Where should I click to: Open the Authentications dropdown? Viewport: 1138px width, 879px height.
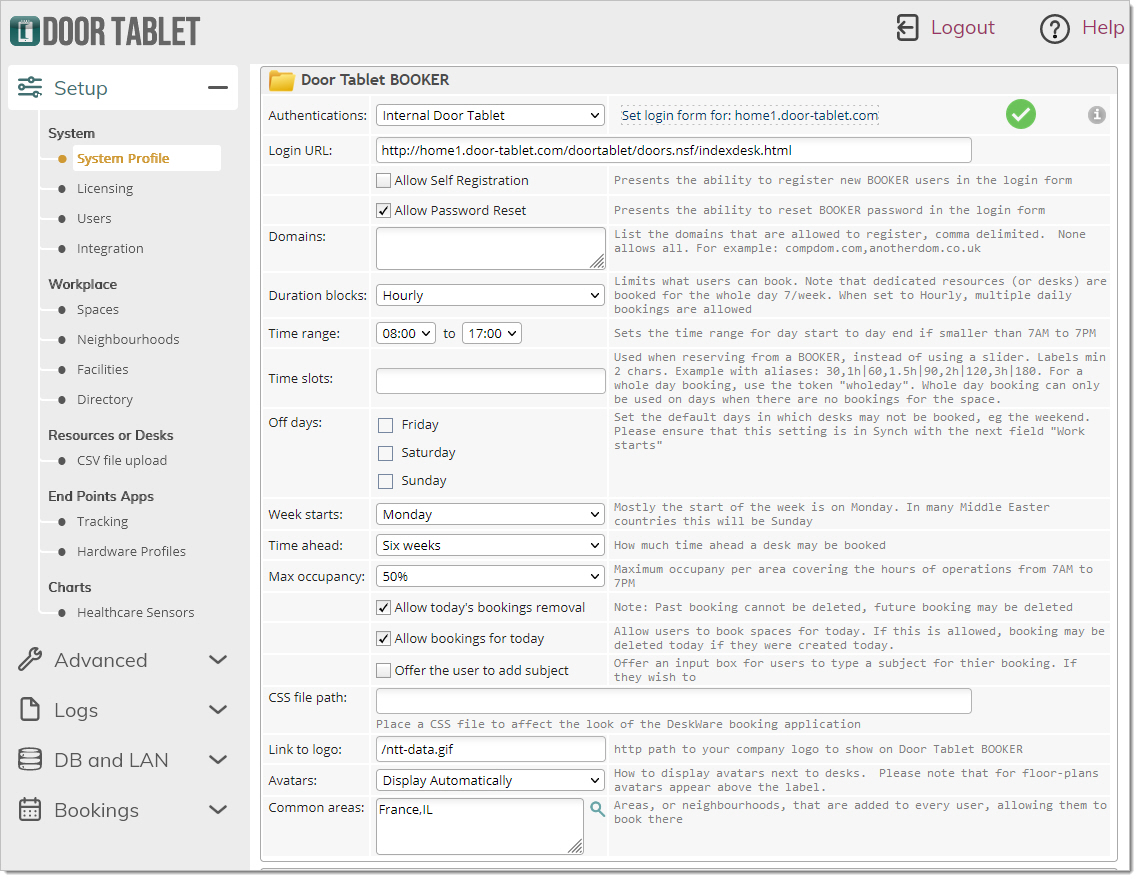[x=490, y=116]
